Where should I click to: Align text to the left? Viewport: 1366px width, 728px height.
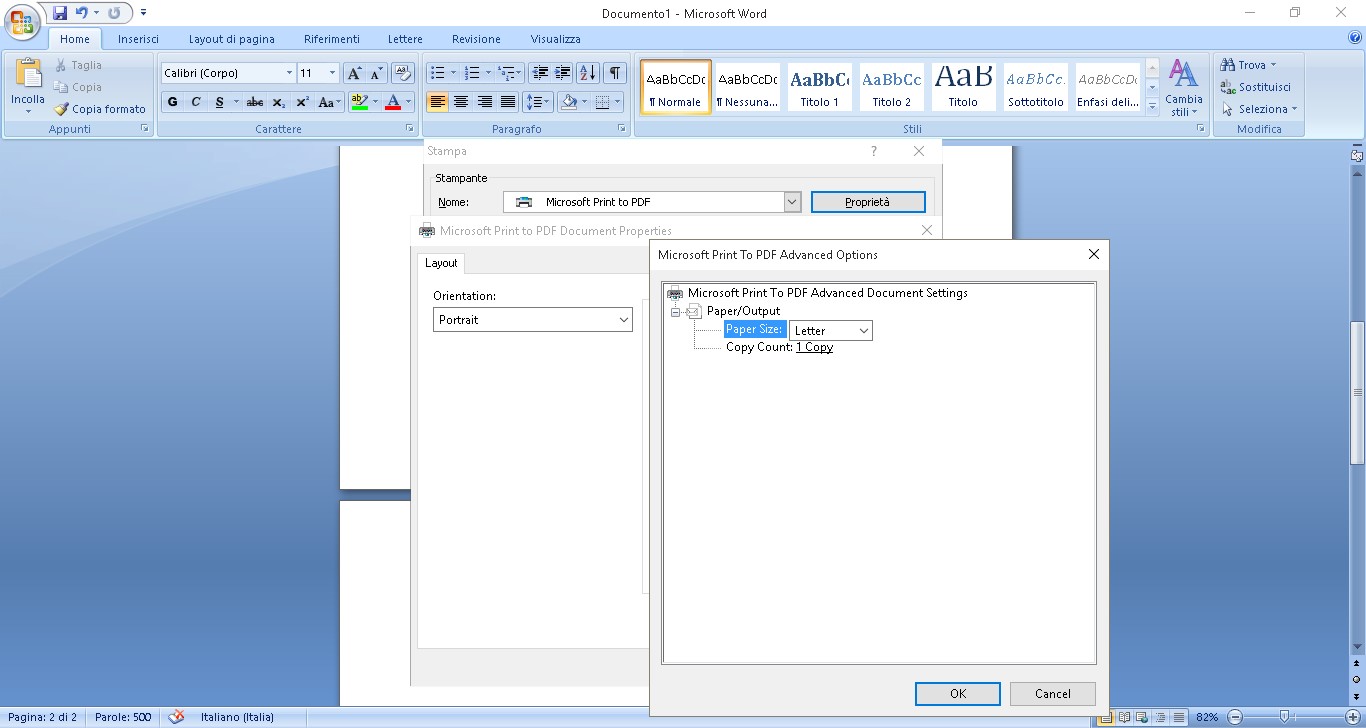pyautogui.click(x=438, y=102)
